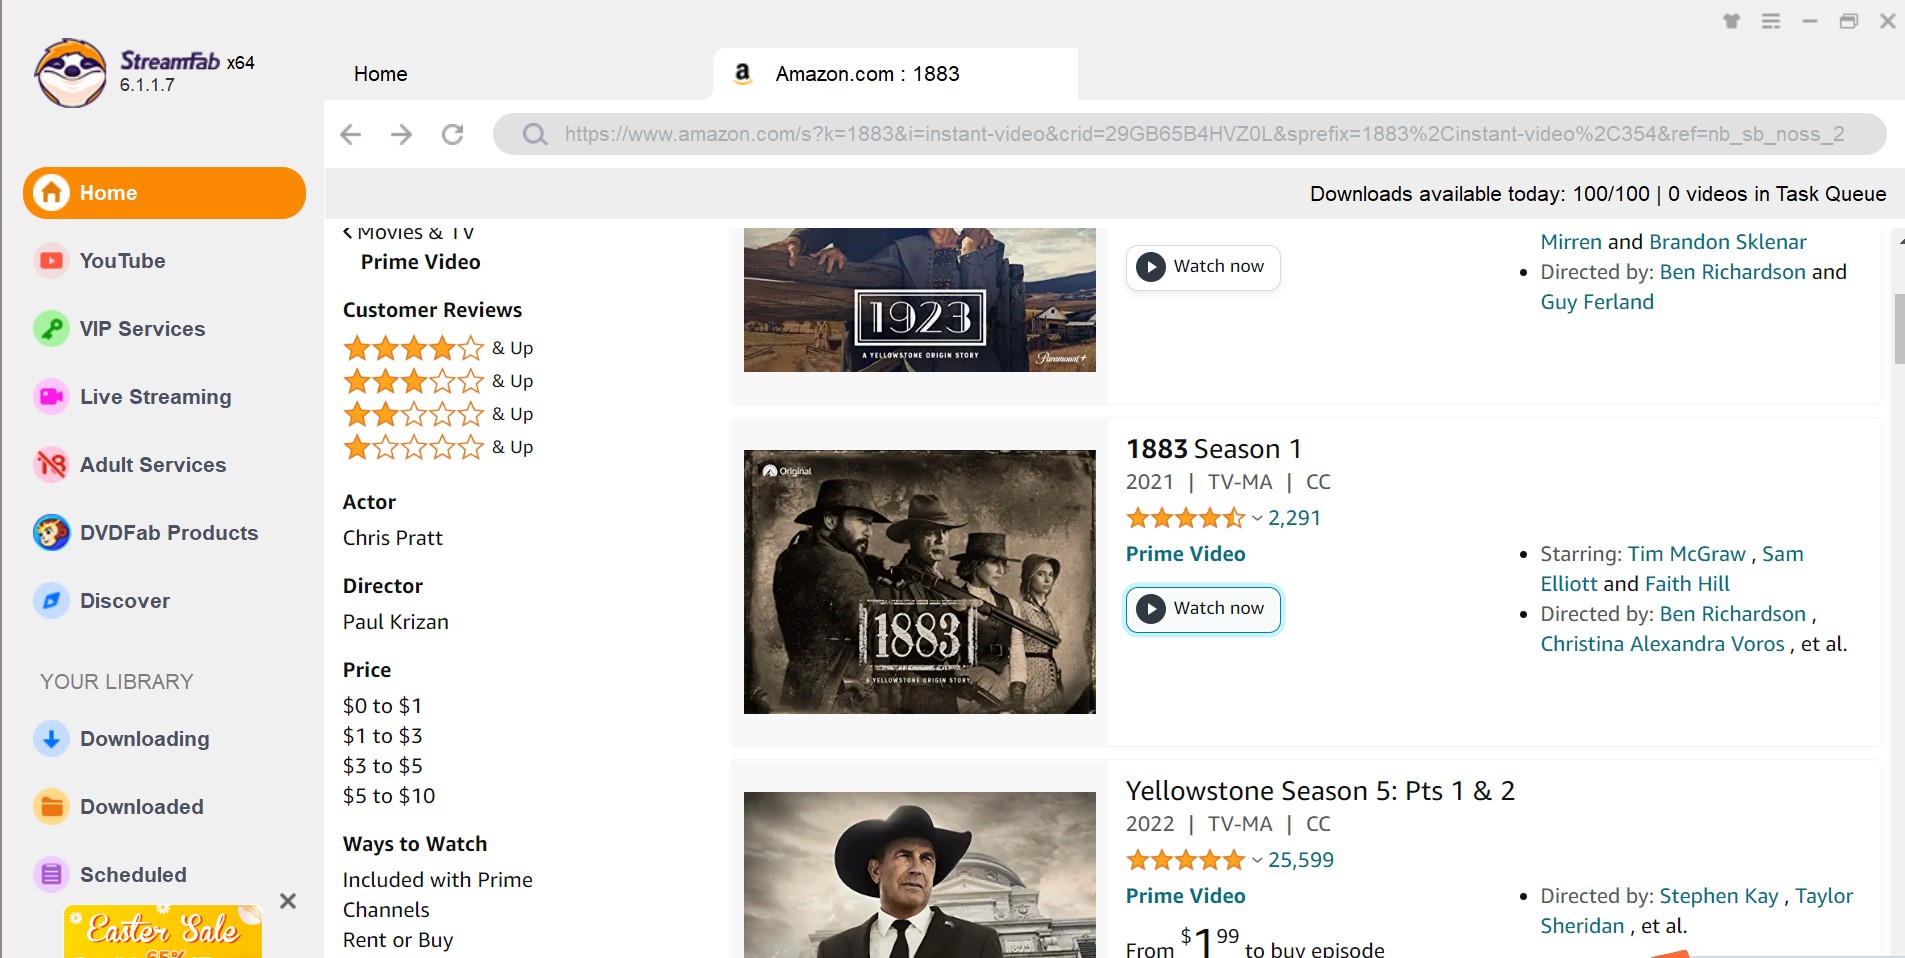
Task: Filter price $0 to $1
Action: [382, 706]
